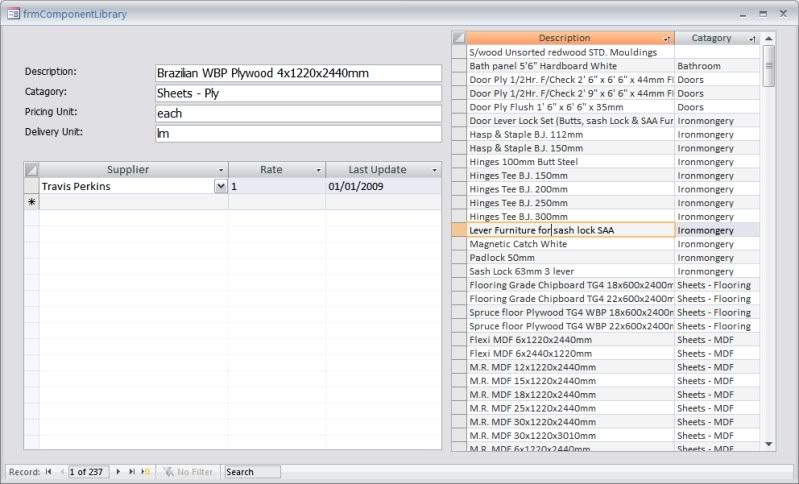Select Door Ply Flush 1' 6" x 6' 6" x 35mm

[x=570, y=107]
